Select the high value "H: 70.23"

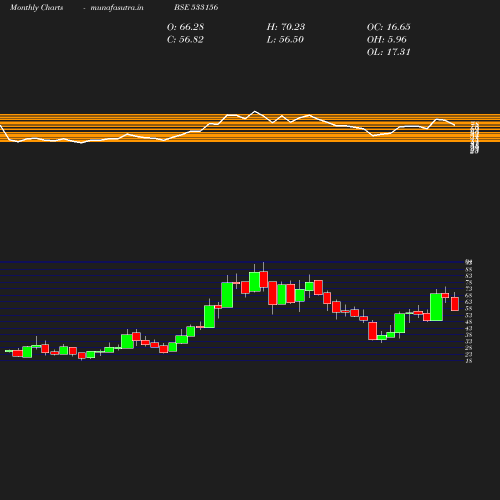286,27
